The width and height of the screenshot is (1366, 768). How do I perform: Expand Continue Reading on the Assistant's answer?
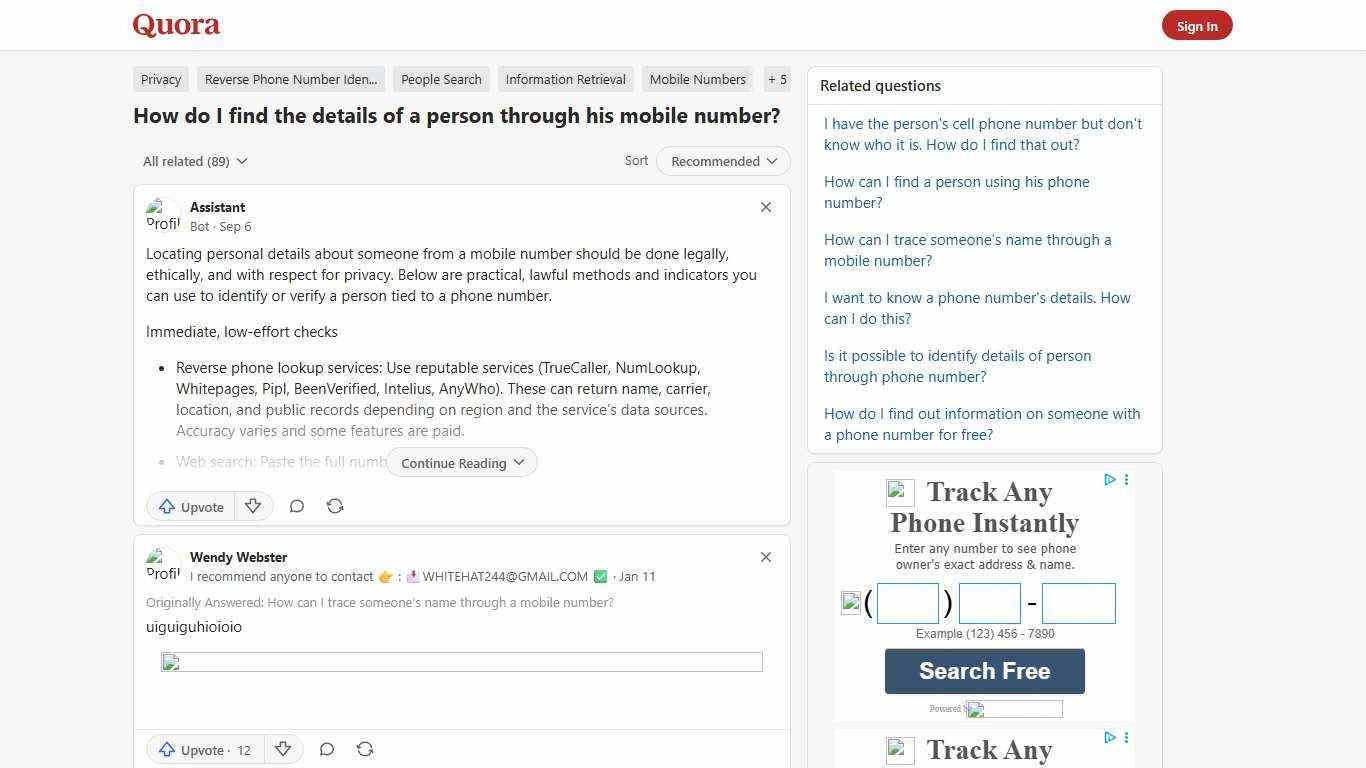461,462
